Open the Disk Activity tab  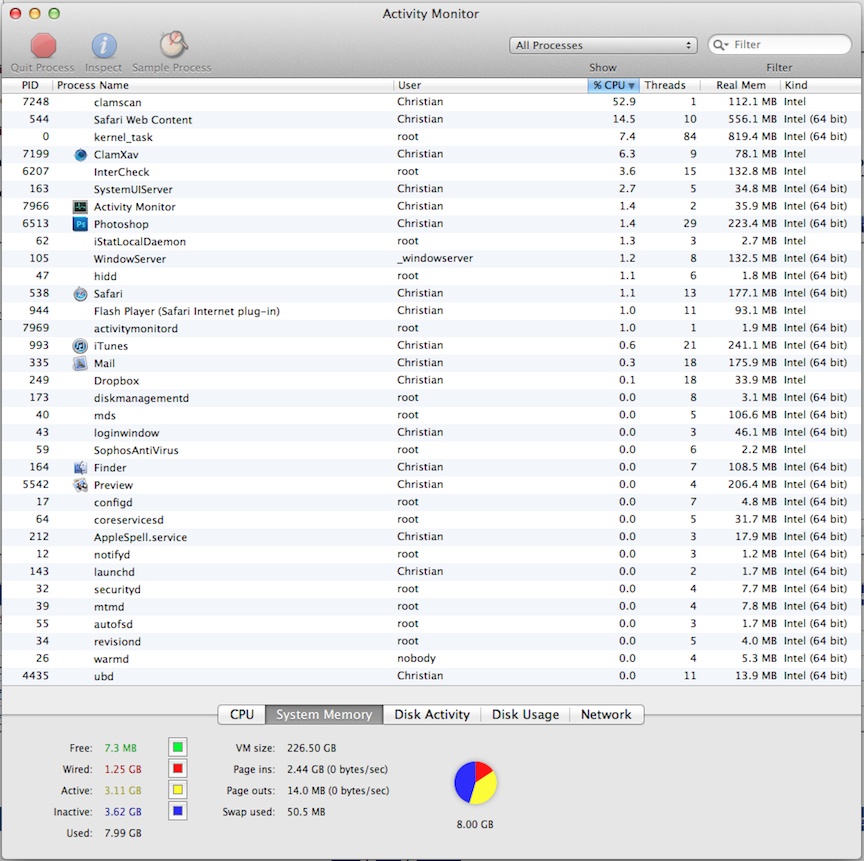[432, 714]
